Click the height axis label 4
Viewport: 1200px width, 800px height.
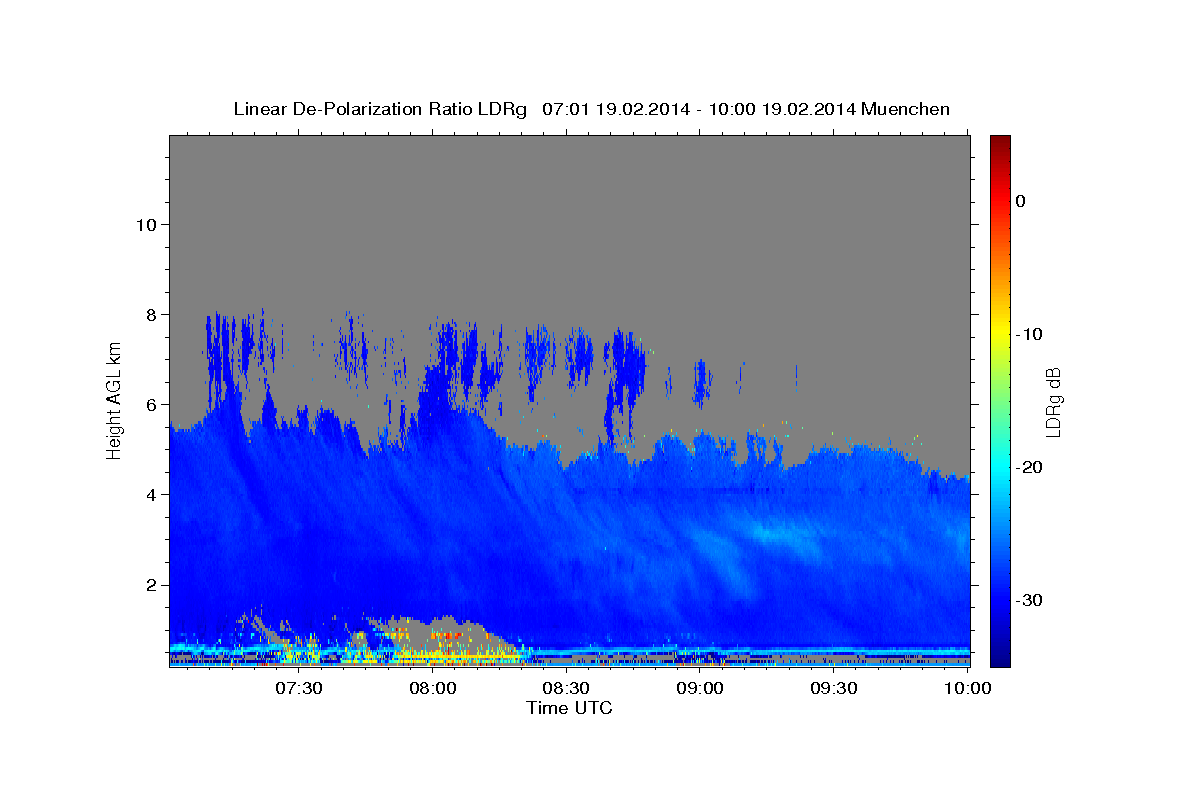[x=150, y=494]
